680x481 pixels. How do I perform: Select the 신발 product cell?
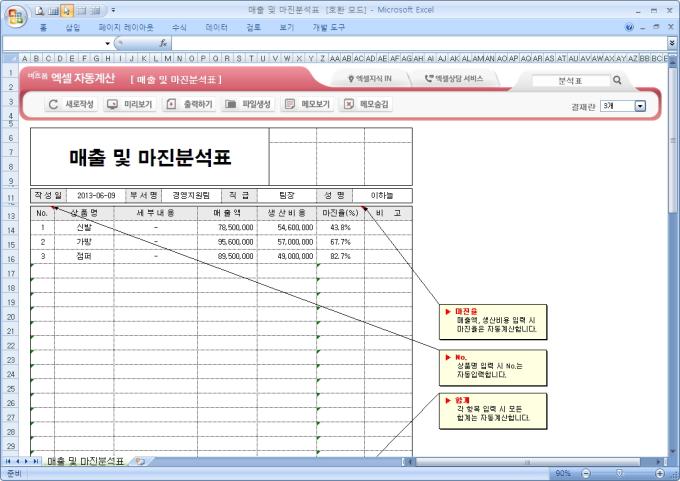coord(84,228)
